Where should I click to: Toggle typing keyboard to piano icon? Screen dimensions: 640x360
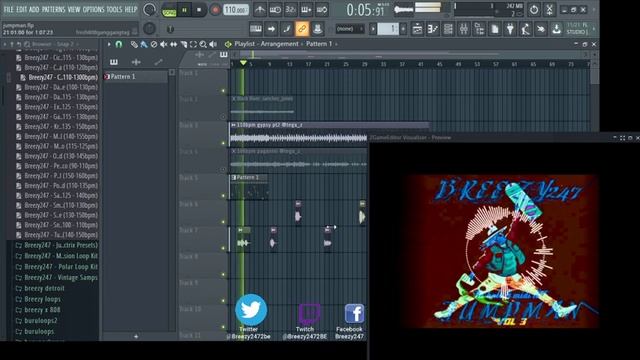point(256,29)
